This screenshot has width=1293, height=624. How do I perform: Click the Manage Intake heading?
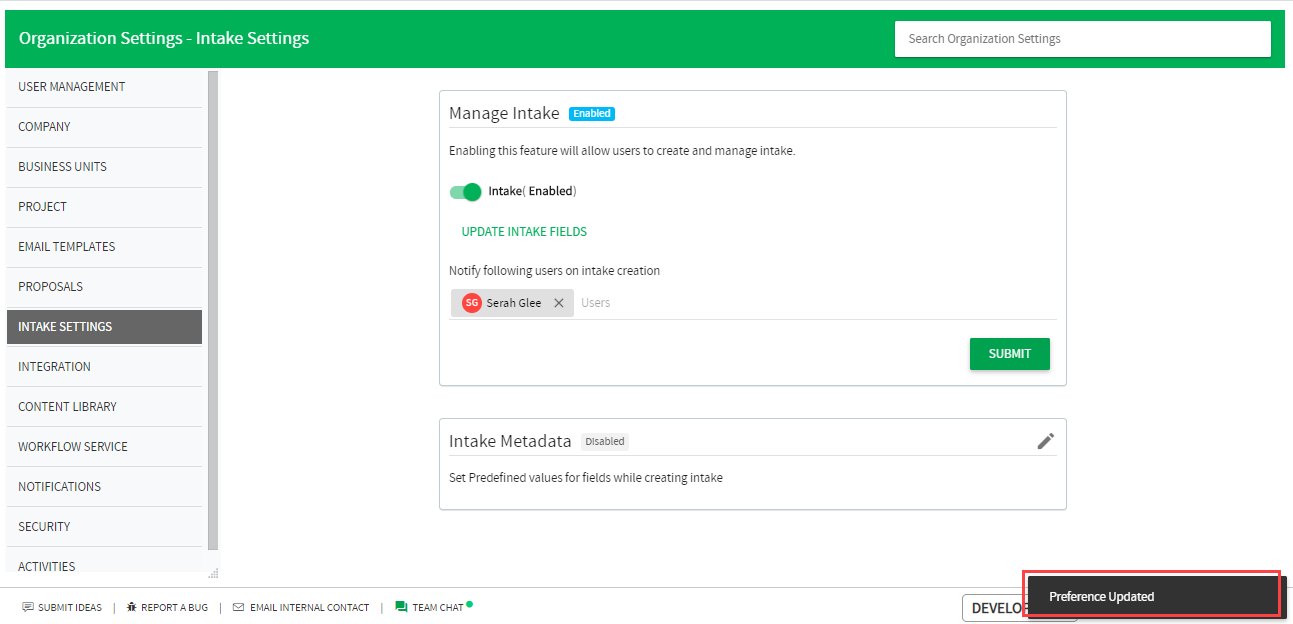pyautogui.click(x=504, y=113)
